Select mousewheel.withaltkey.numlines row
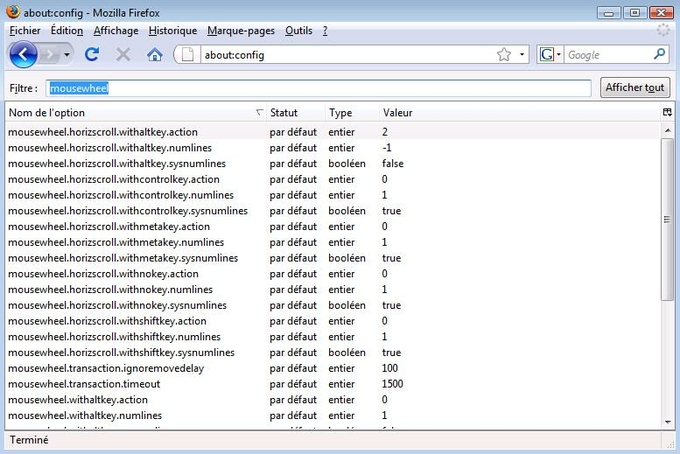 [x=333, y=415]
